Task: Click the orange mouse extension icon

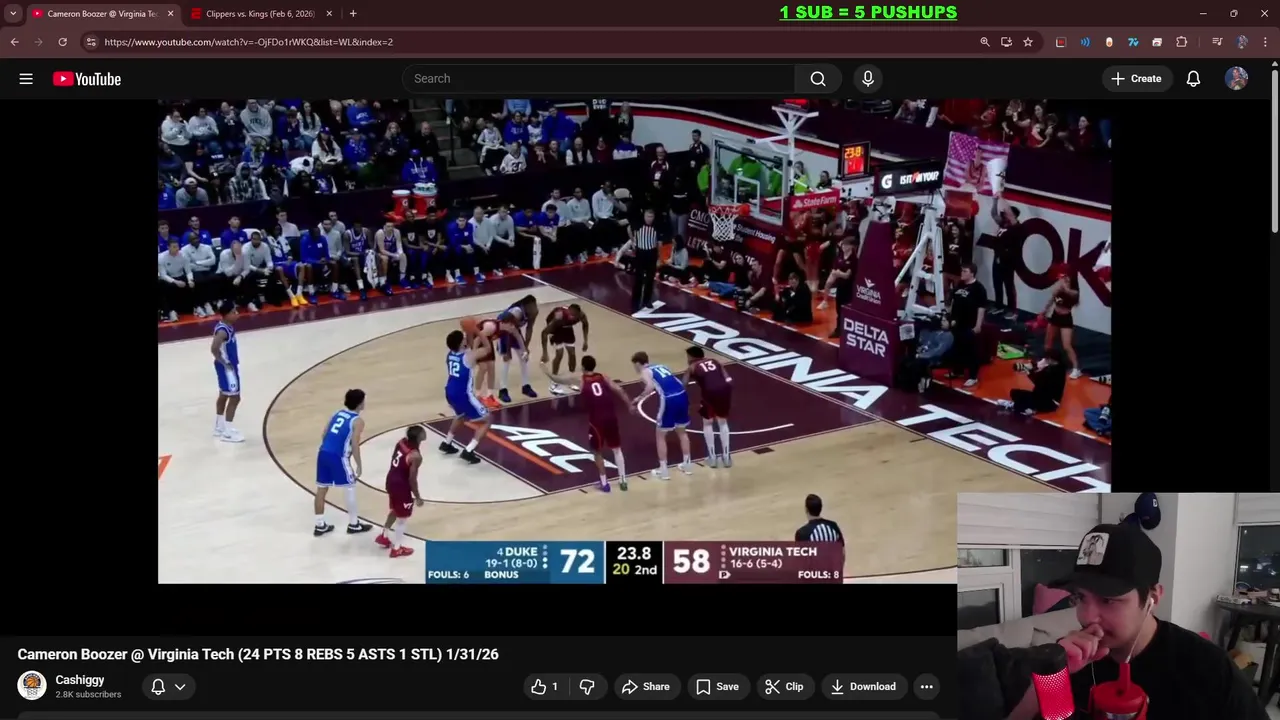Action: coord(1109,42)
